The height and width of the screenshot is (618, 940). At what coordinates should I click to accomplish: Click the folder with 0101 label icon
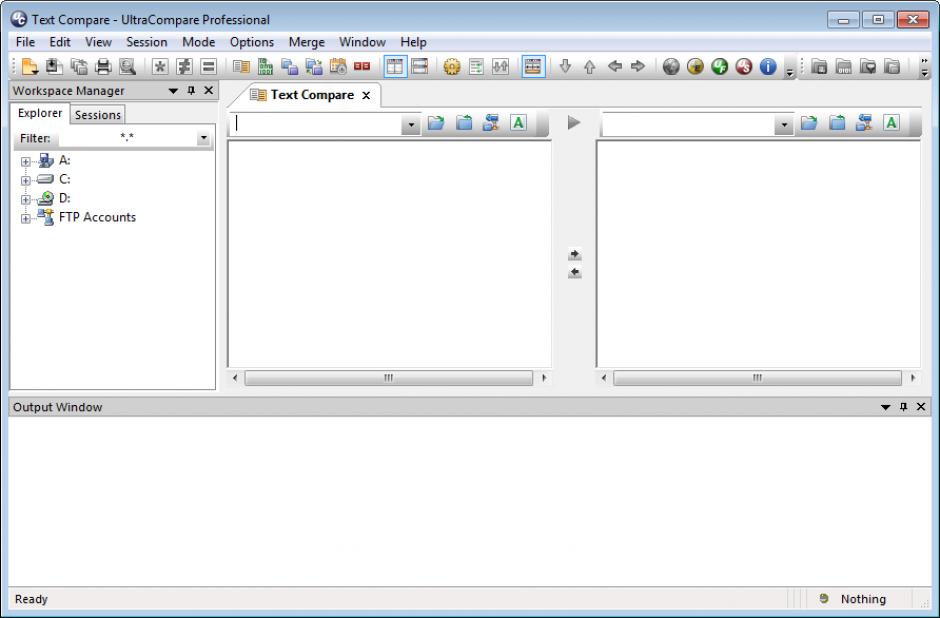point(843,67)
